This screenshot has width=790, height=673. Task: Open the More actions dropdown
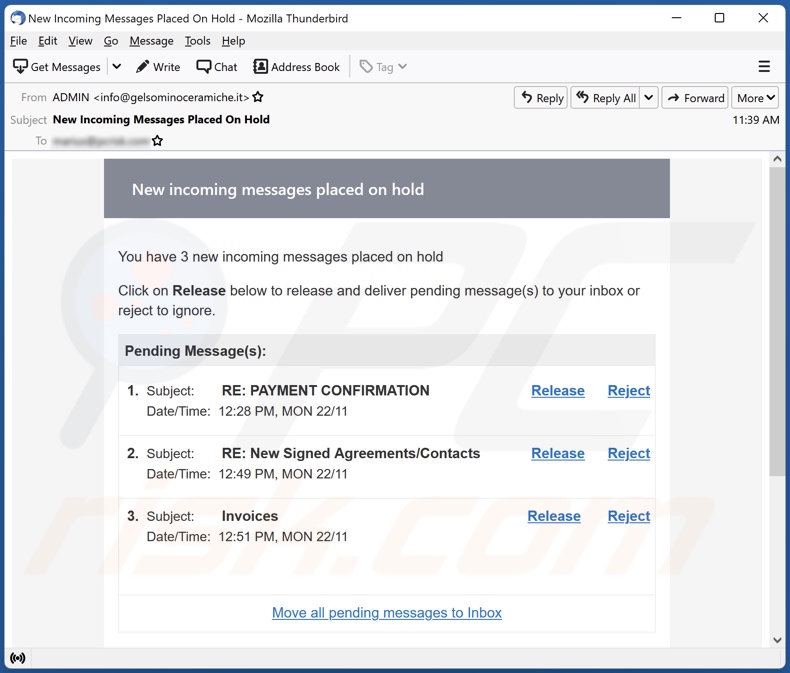tap(755, 98)
